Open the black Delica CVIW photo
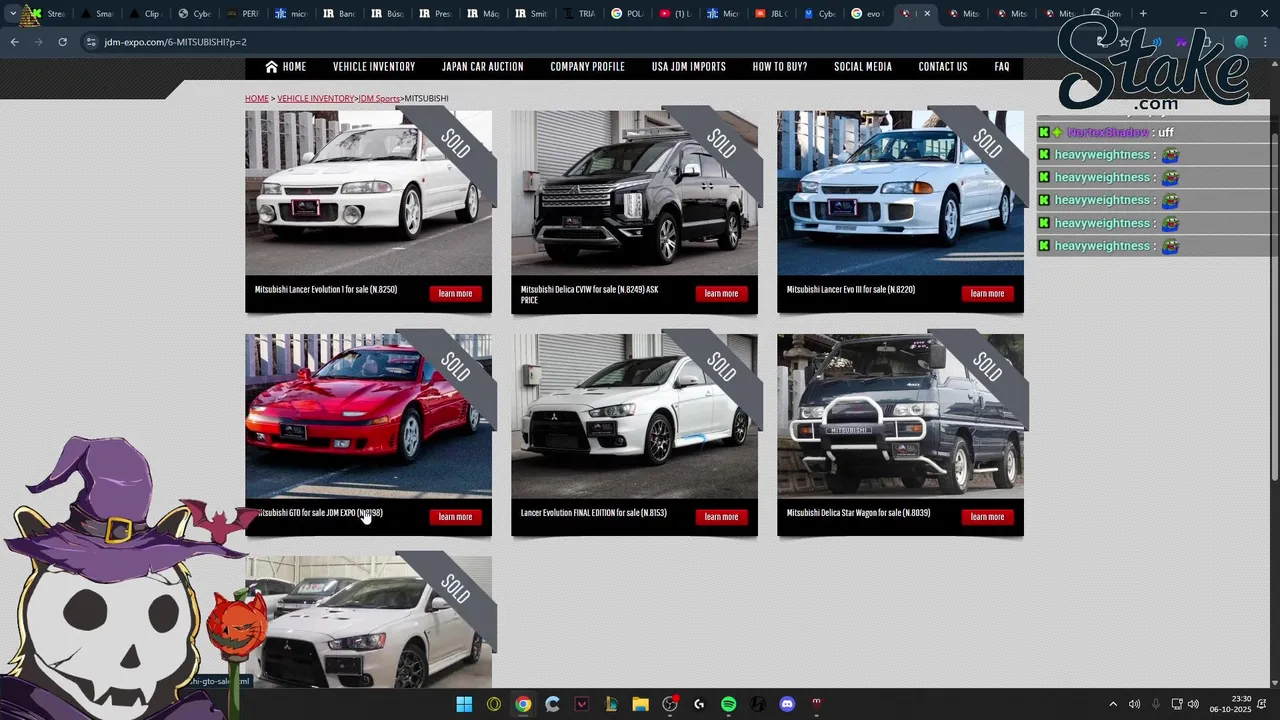 pyautogui.click(x=634, y=193)
